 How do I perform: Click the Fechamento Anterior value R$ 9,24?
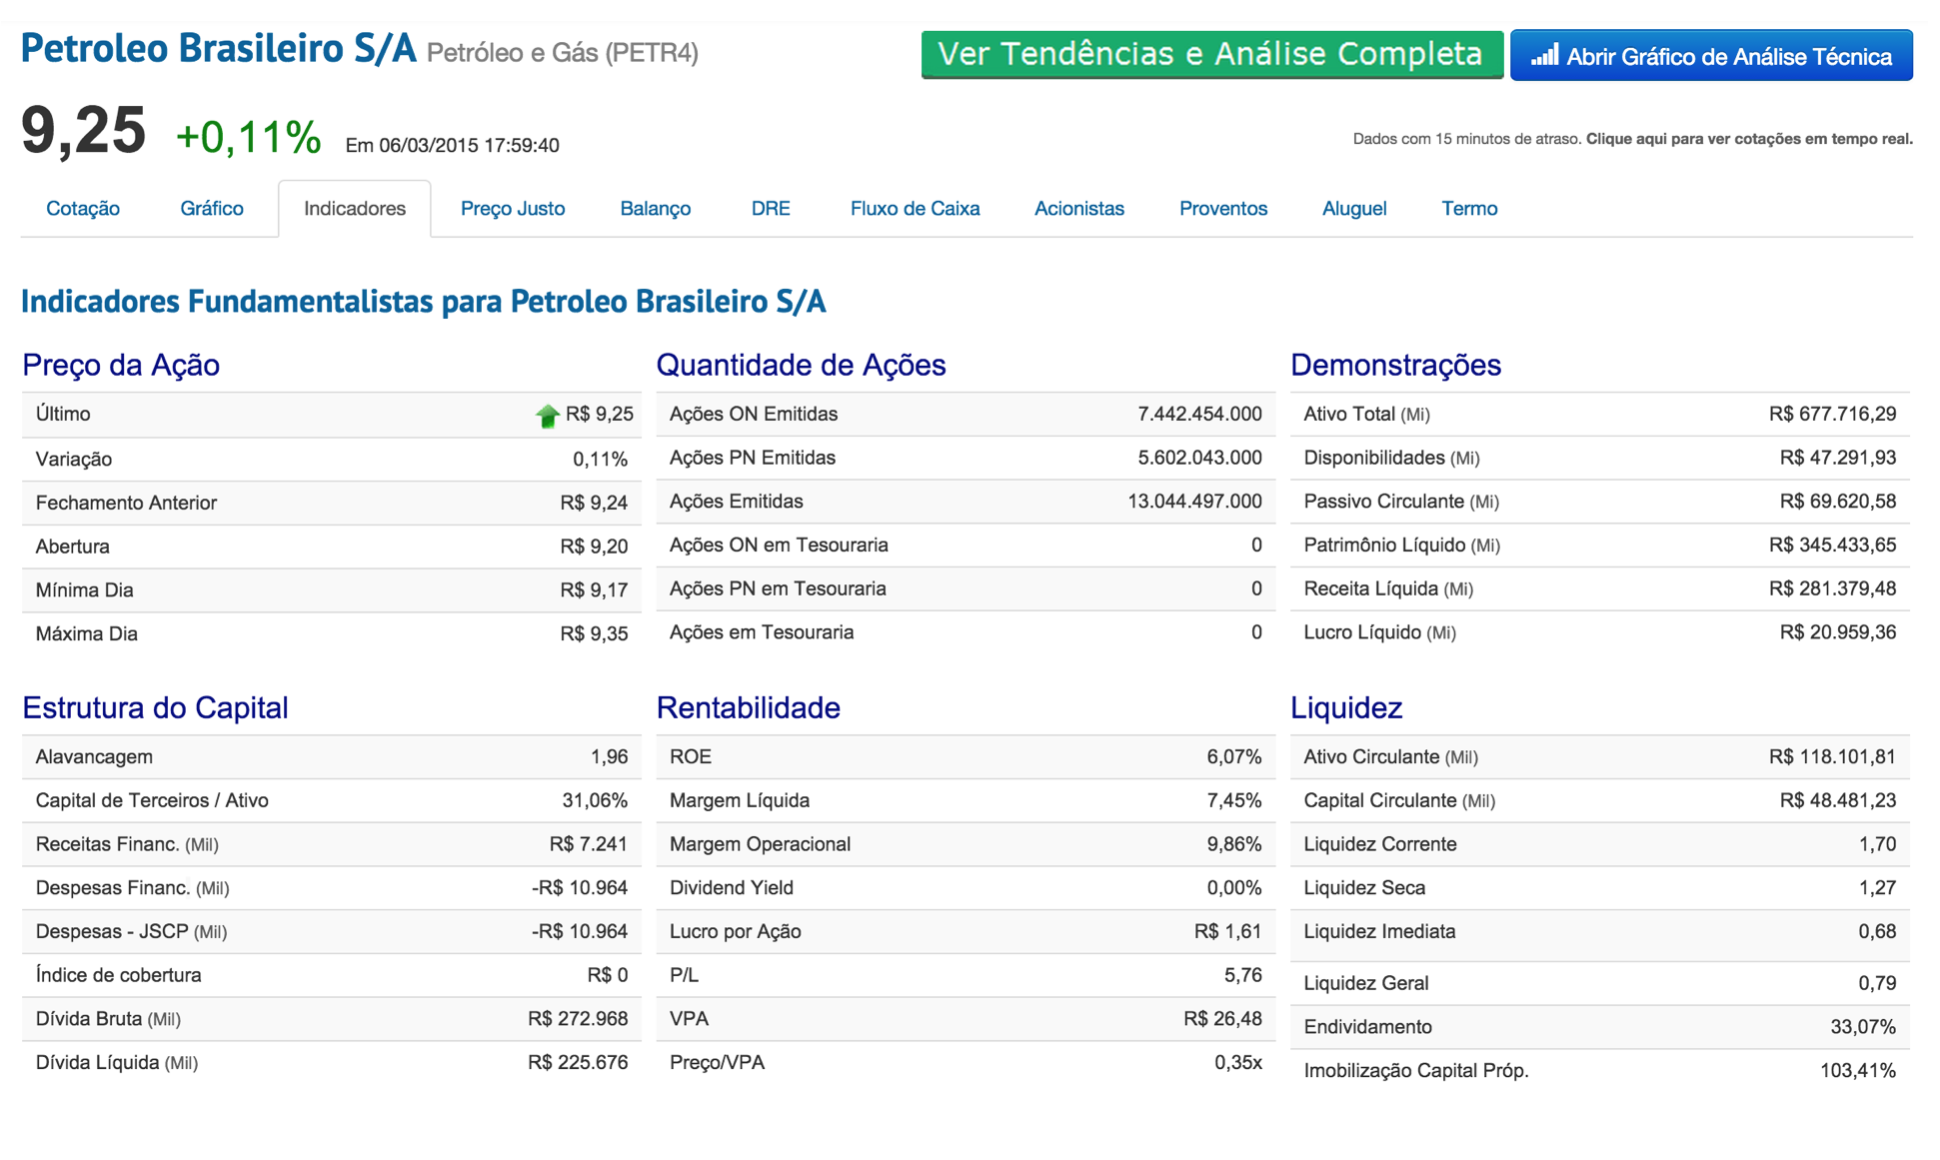coord(594,503)
